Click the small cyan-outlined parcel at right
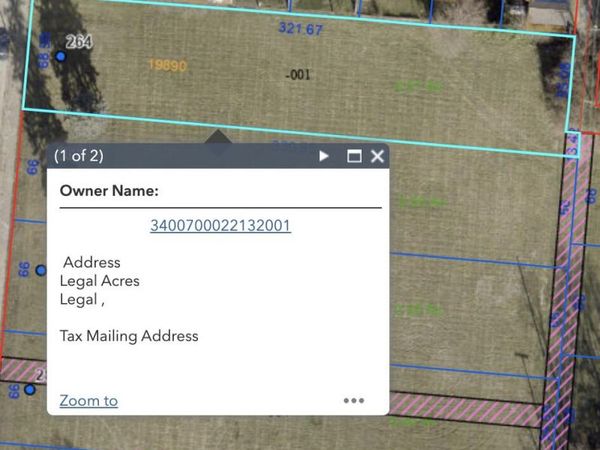 pos(572,143)
